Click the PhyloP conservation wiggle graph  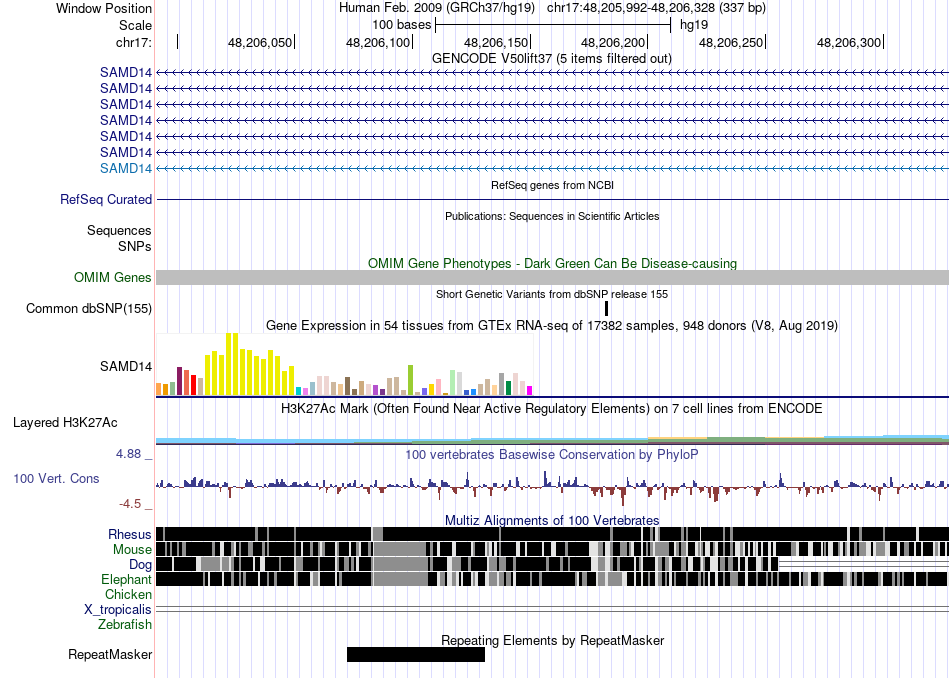(x=553, y=487)
